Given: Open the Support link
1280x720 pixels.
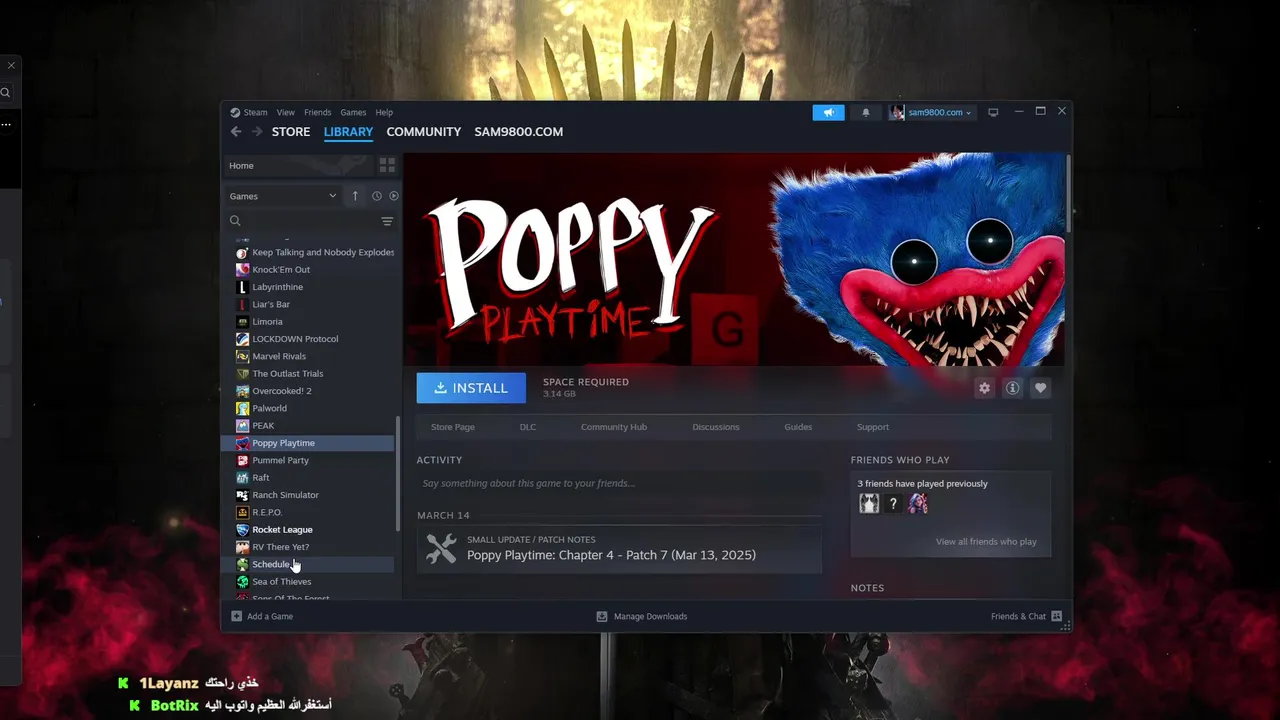Looking at the screenshot, I should click(x=873, y=427).
